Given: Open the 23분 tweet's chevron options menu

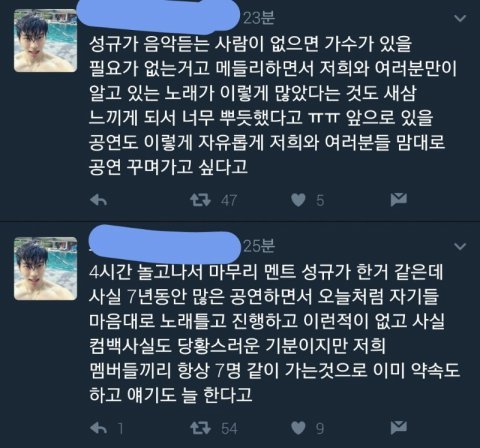Looking at the screenshot, I should 460,18.
